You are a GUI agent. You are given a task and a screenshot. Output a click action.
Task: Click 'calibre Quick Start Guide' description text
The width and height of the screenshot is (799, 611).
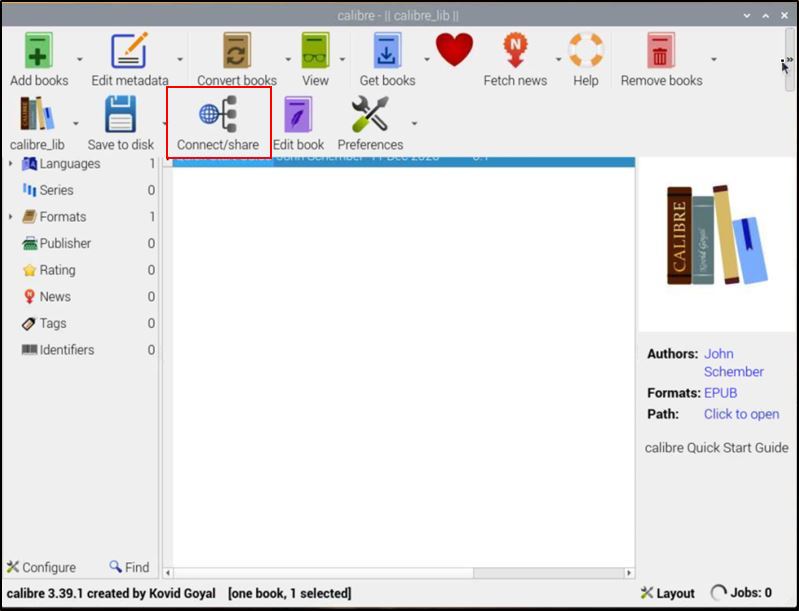pyautogui.click(x=716, y=448)
